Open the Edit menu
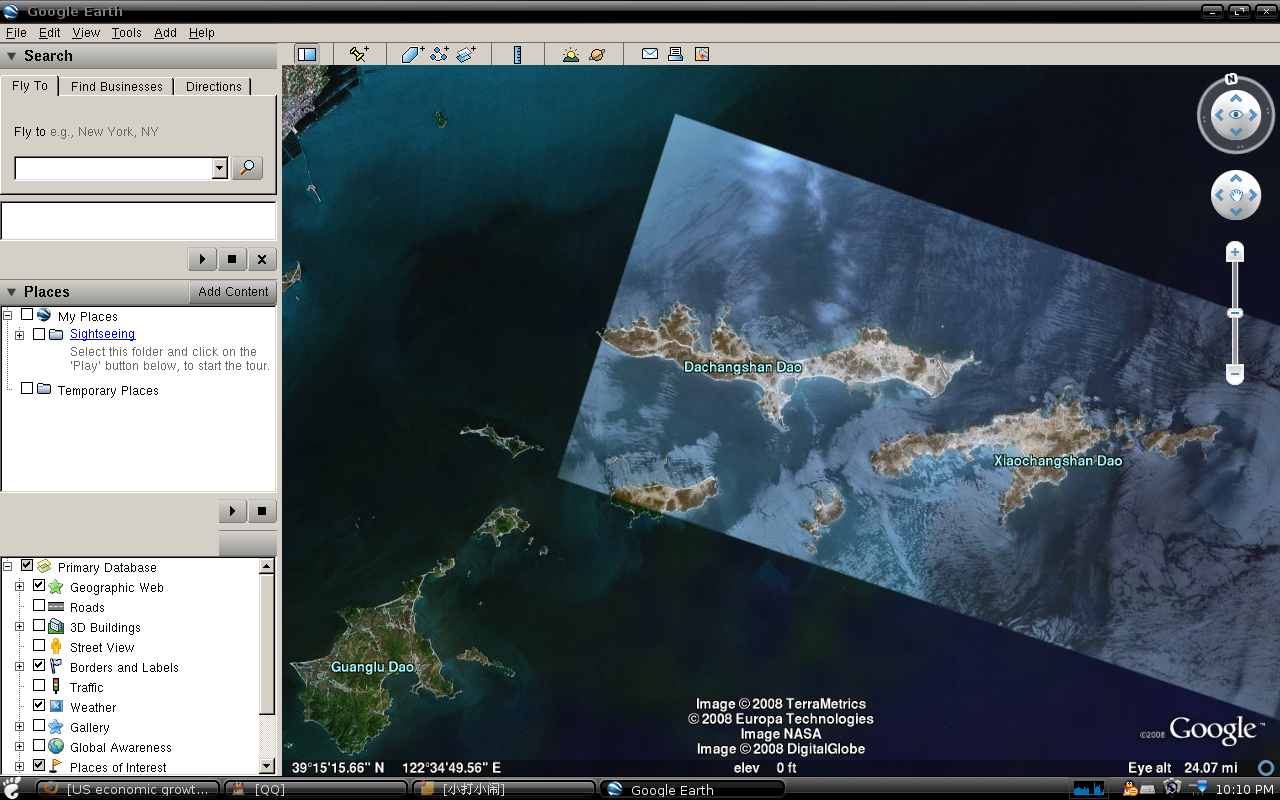The height and width of the screenshot is (800, 1280). pos(50,33)
